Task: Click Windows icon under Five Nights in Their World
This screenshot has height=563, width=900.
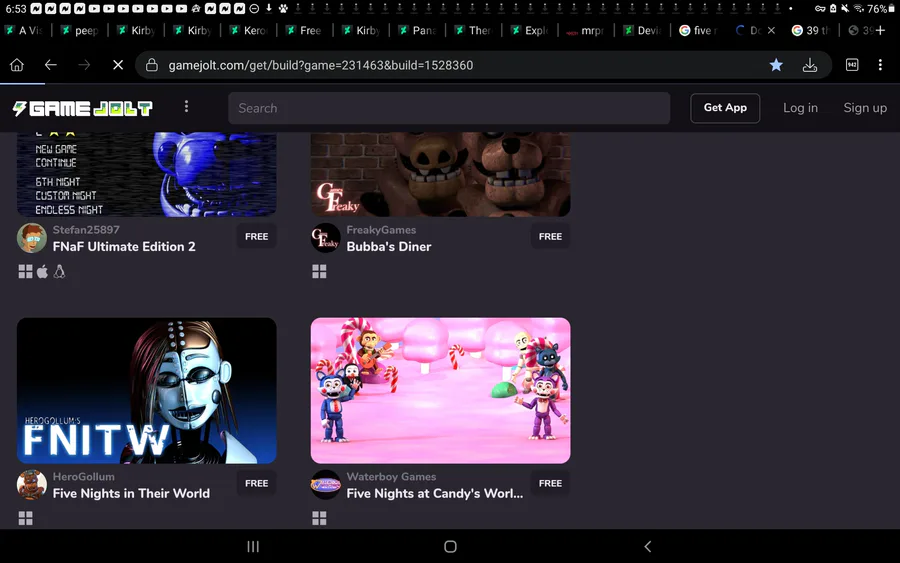Action: [25, 518]
